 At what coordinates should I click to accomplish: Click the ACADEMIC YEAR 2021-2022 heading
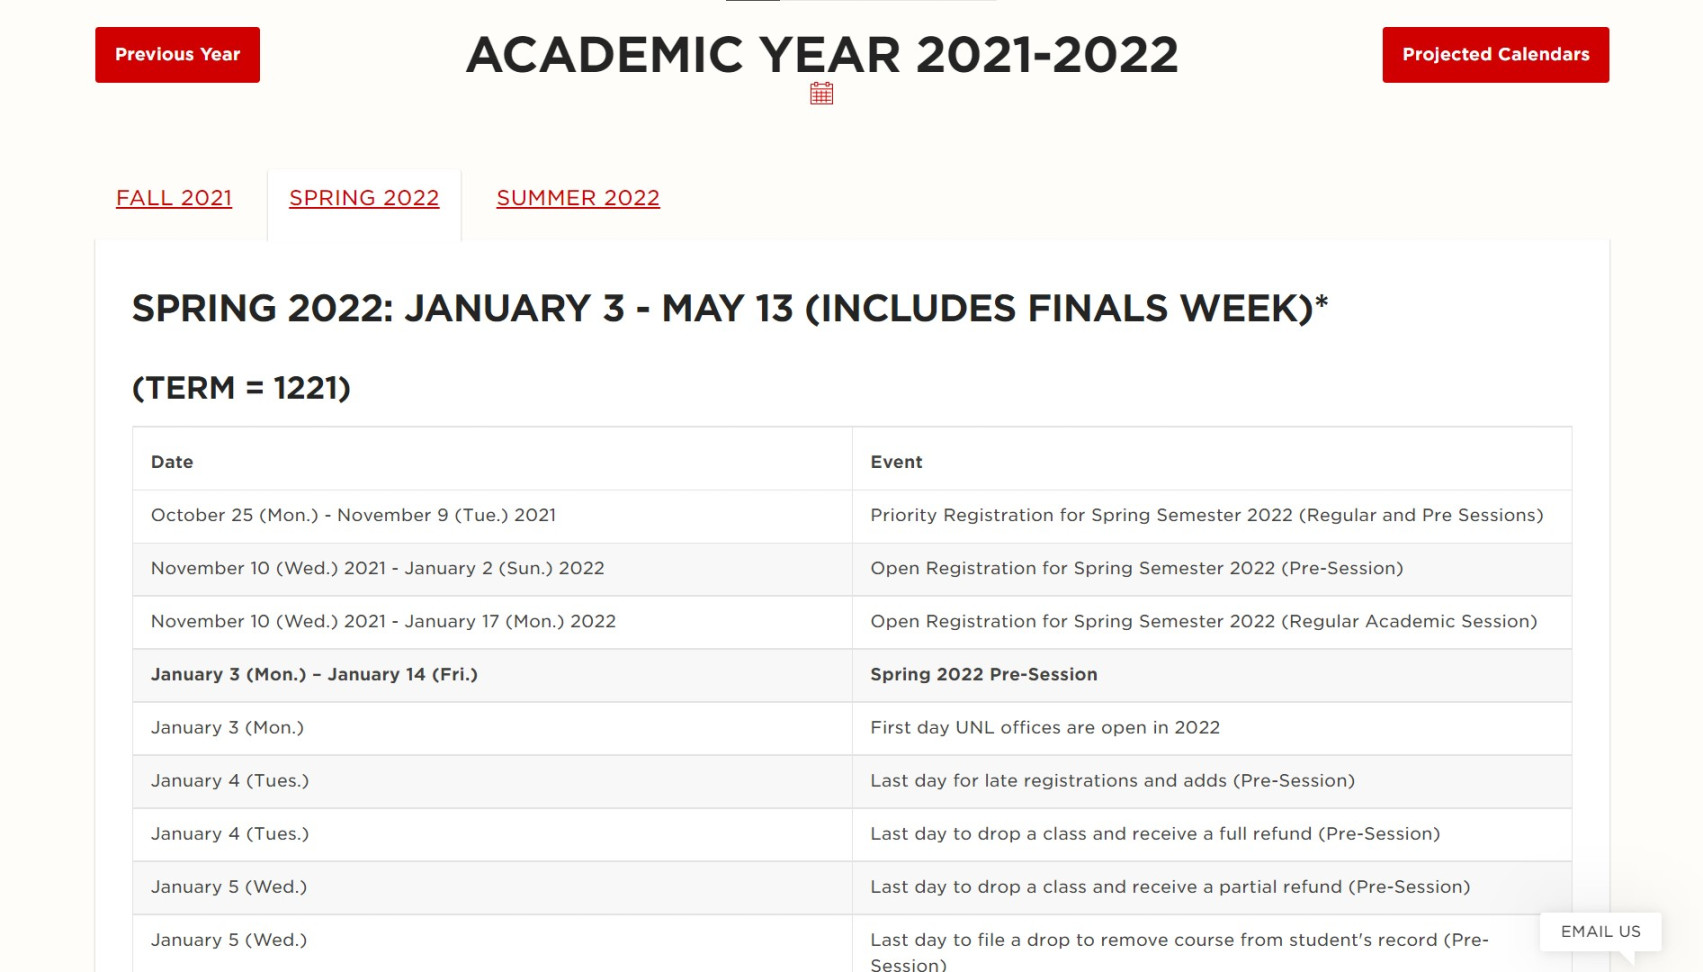822,55
